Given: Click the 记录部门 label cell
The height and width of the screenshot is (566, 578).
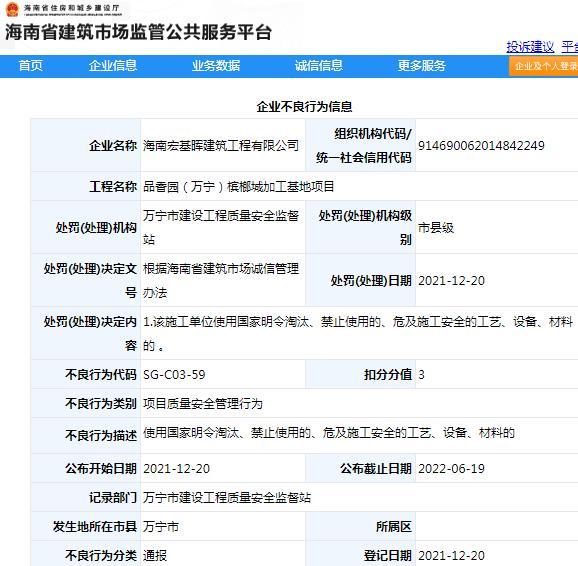Looking at the screenshot, I should [86, 498].
